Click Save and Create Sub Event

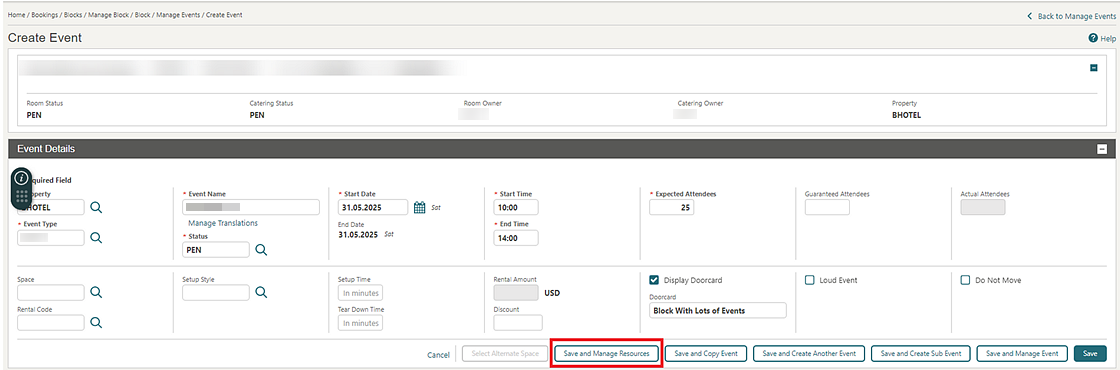coord(921,354)
